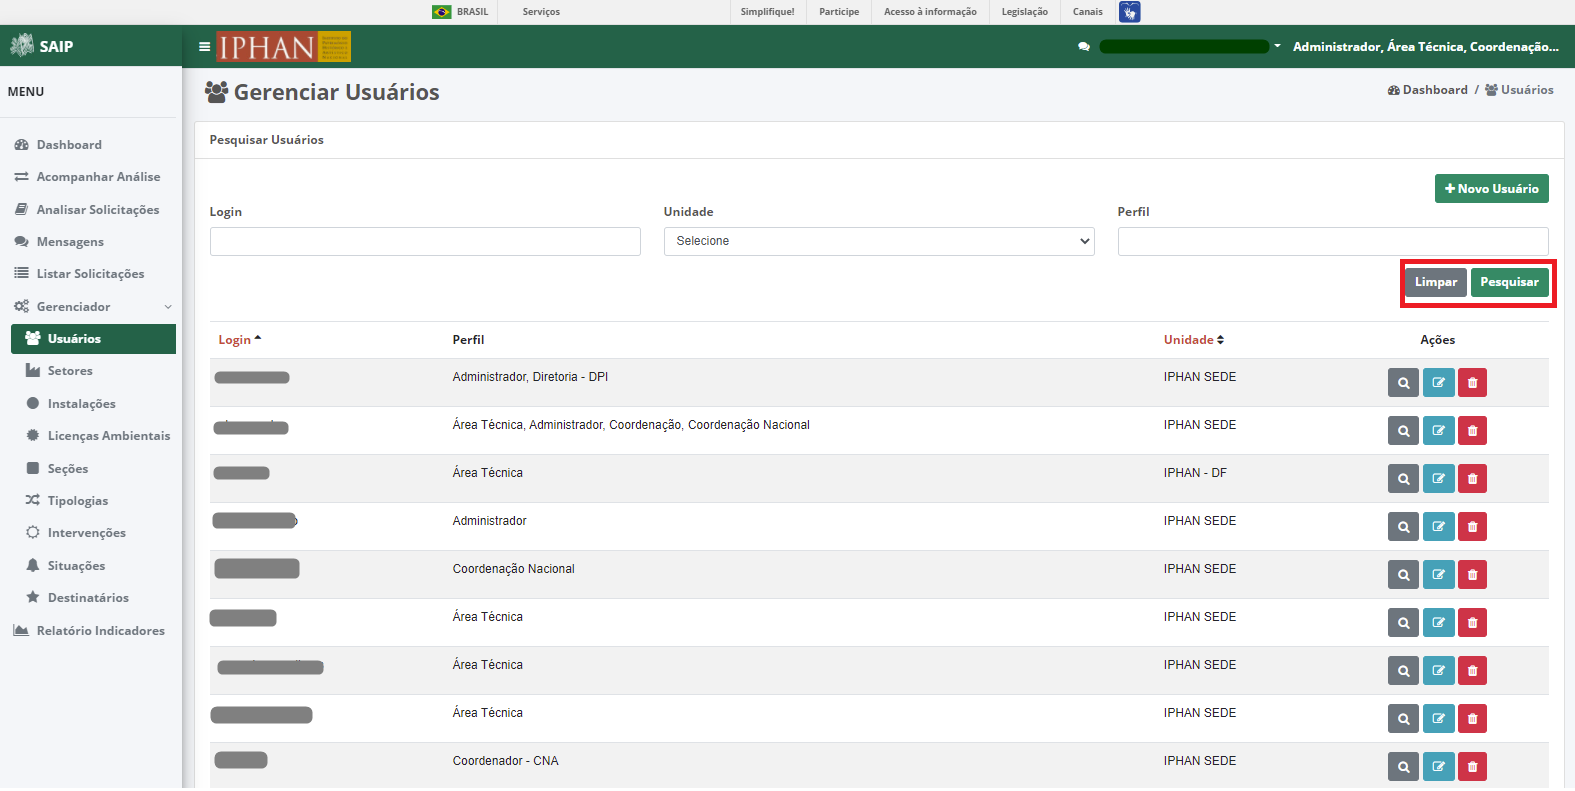
Task: Edit the Administrador profile user row
Action: tap(1438, 527)
